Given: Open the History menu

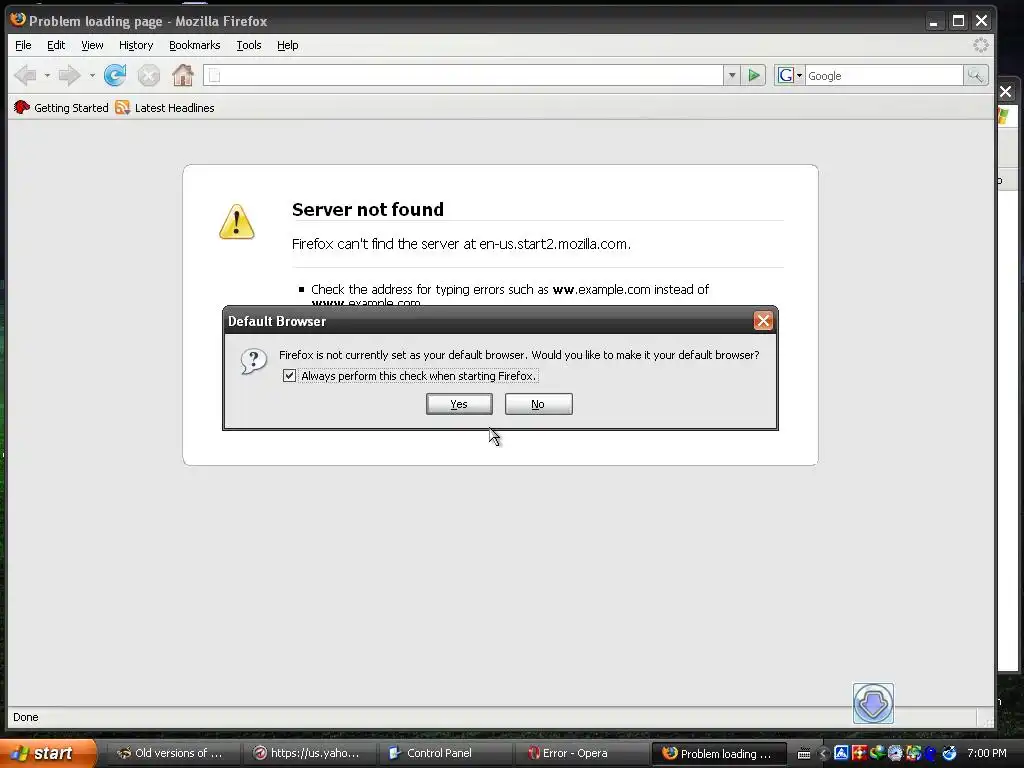Looking at the screenshot, I should [136, 45].
